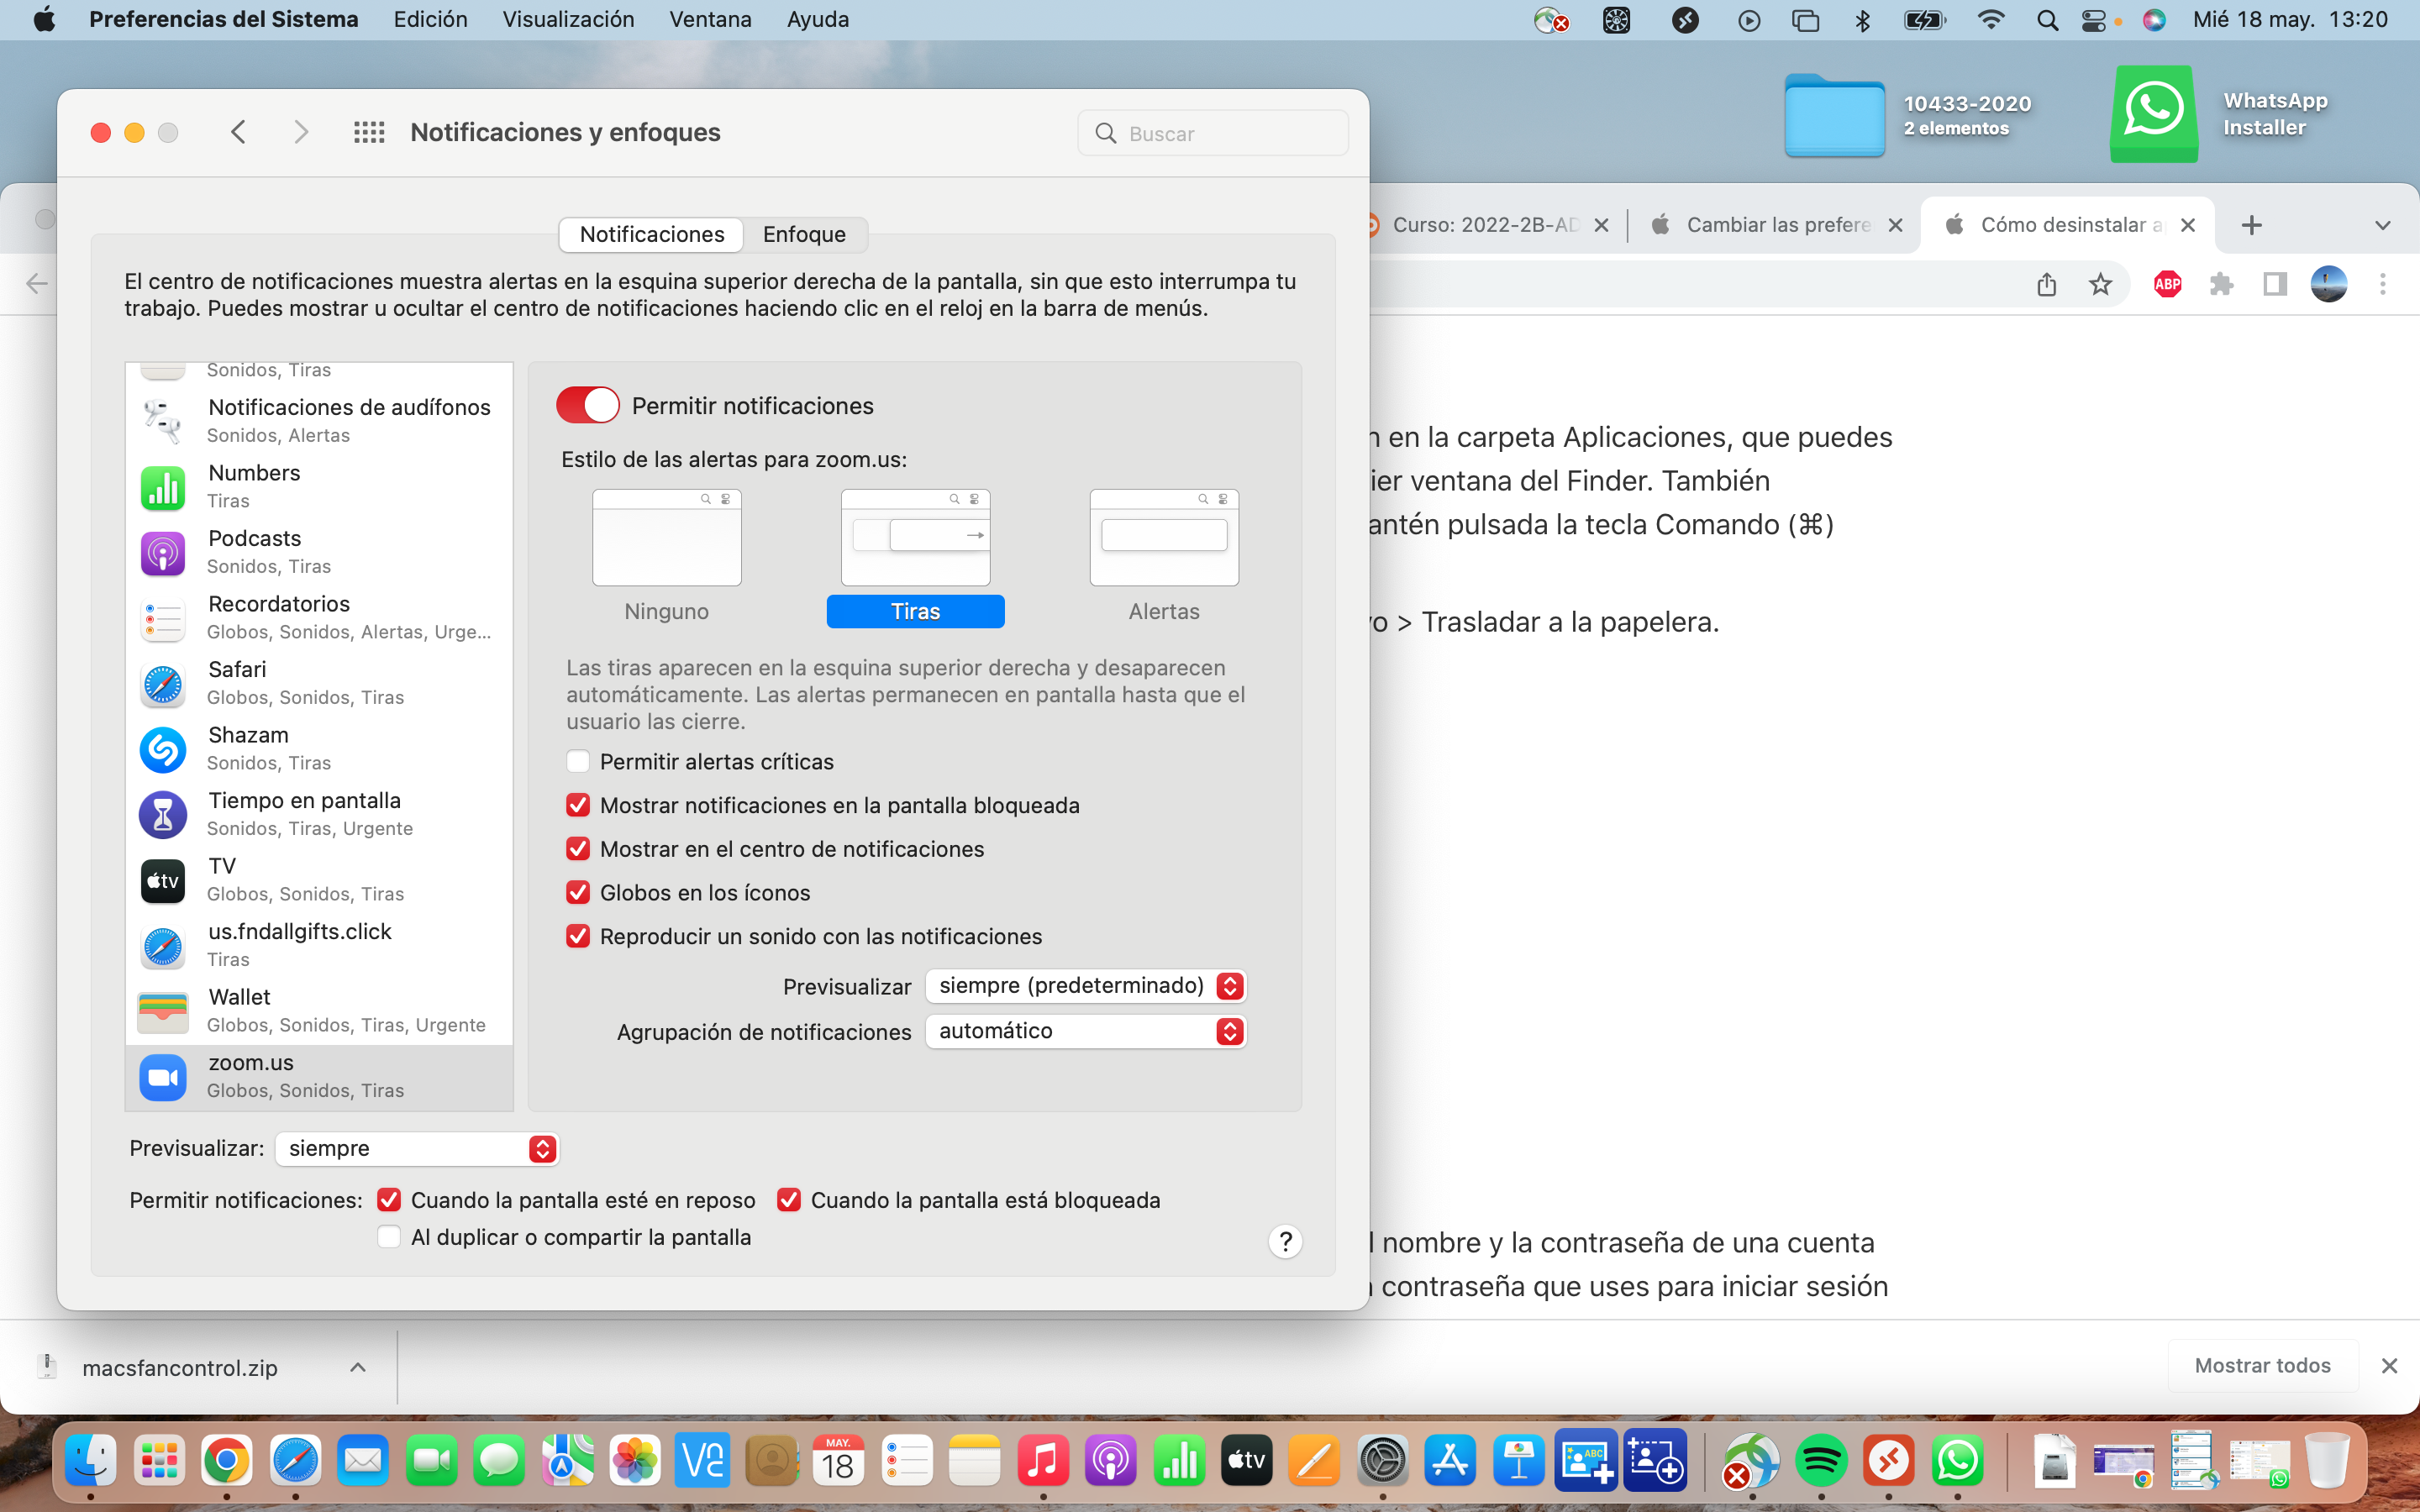Toggle Permitir notificaciones switch off
The width and height of the screenshot is (2420, 1512).
588,405
